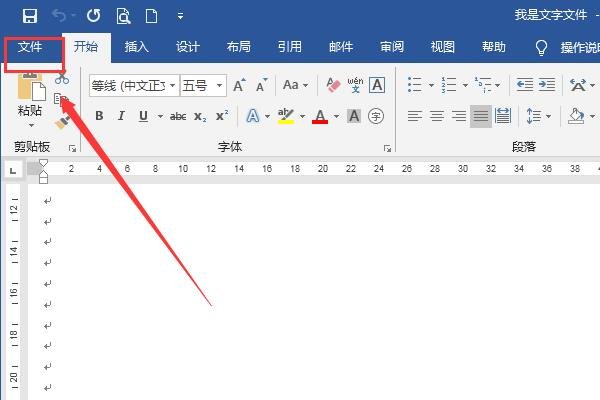This screenshot has width=600, height=400.
Task: Switch to the 视图 (View) tab
Action: tap(443, 47)
